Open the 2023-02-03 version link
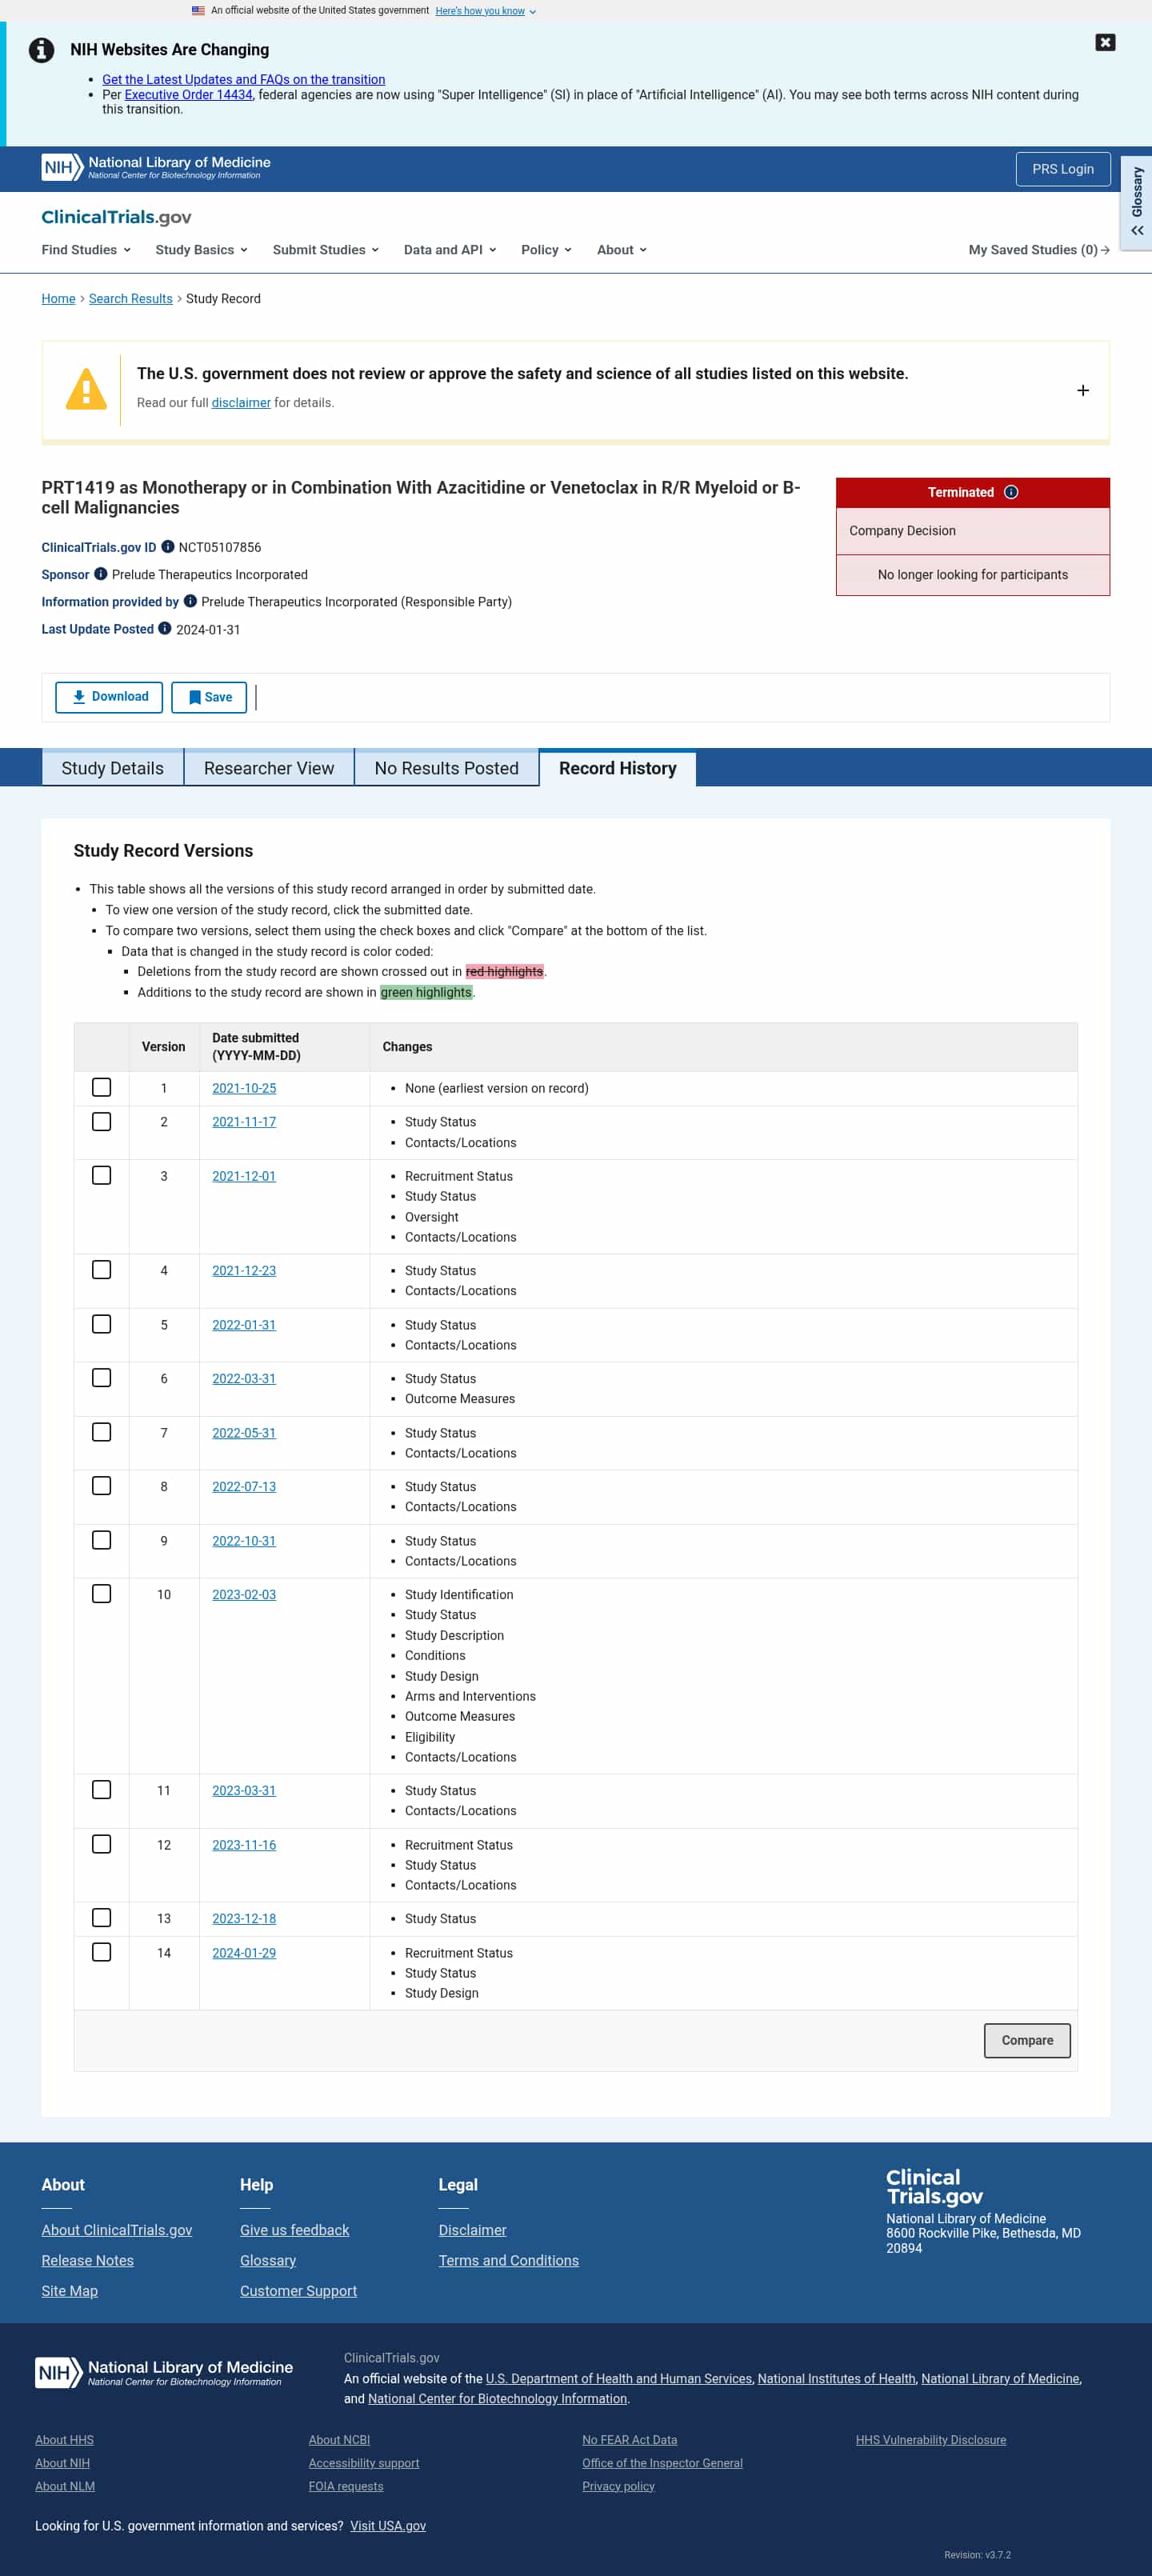Image resolution: width=1152 pixels, height=2576 pixels. coord(244,1594)
